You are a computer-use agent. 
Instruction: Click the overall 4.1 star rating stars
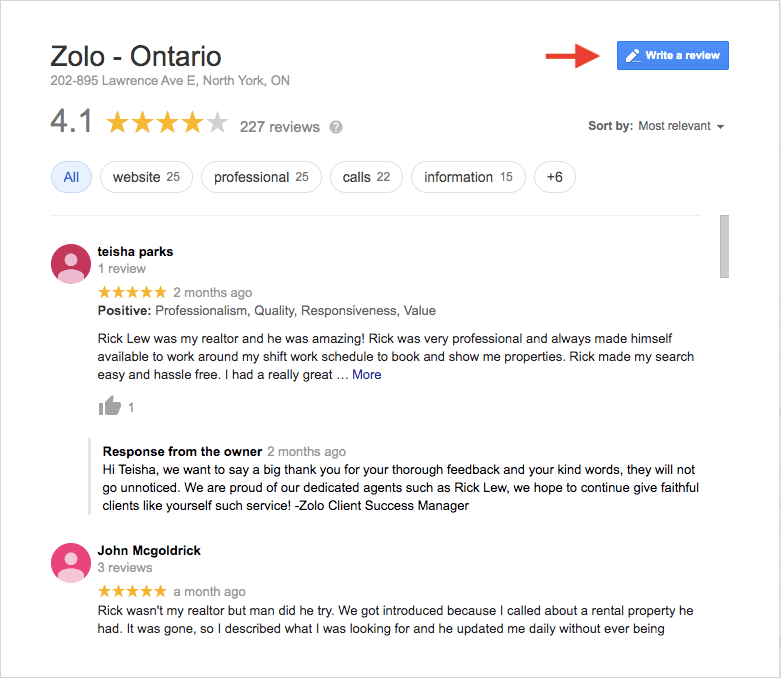pyautogui.click(x=167, y=124)
